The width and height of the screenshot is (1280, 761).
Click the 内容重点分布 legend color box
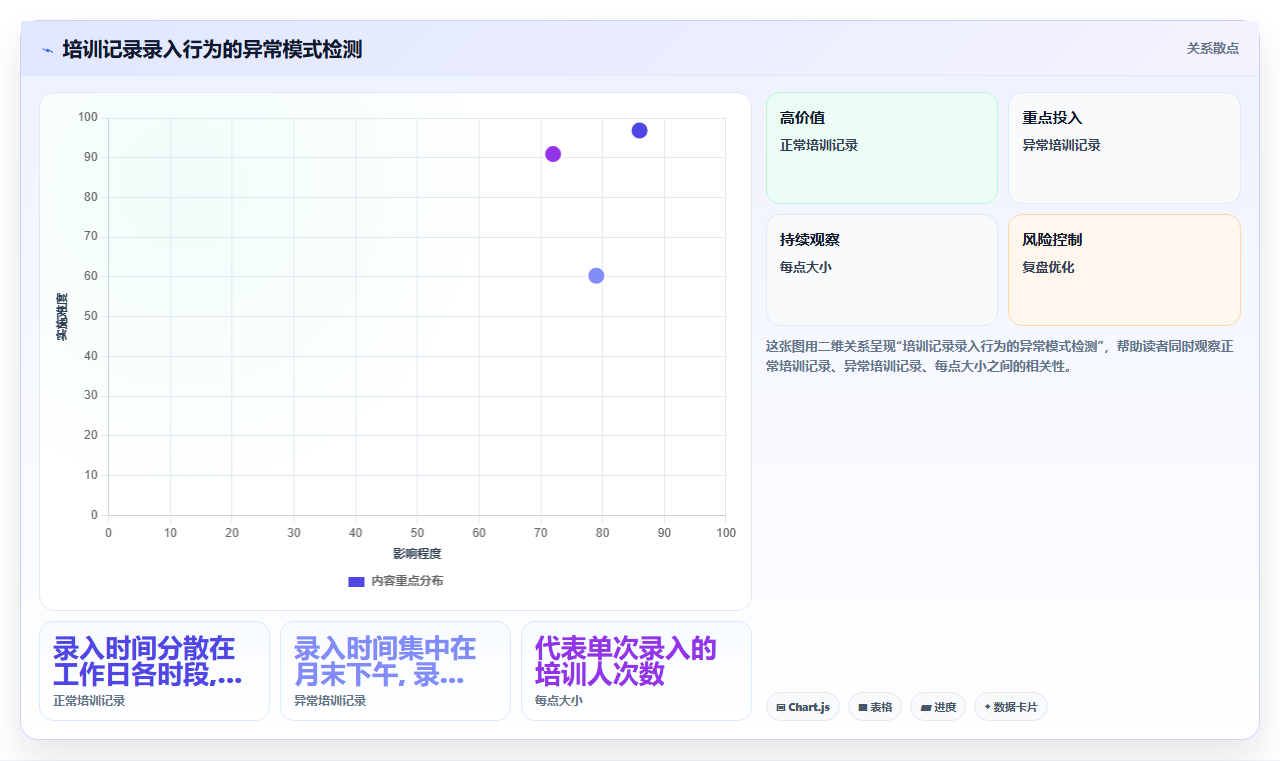pos(356,581)
